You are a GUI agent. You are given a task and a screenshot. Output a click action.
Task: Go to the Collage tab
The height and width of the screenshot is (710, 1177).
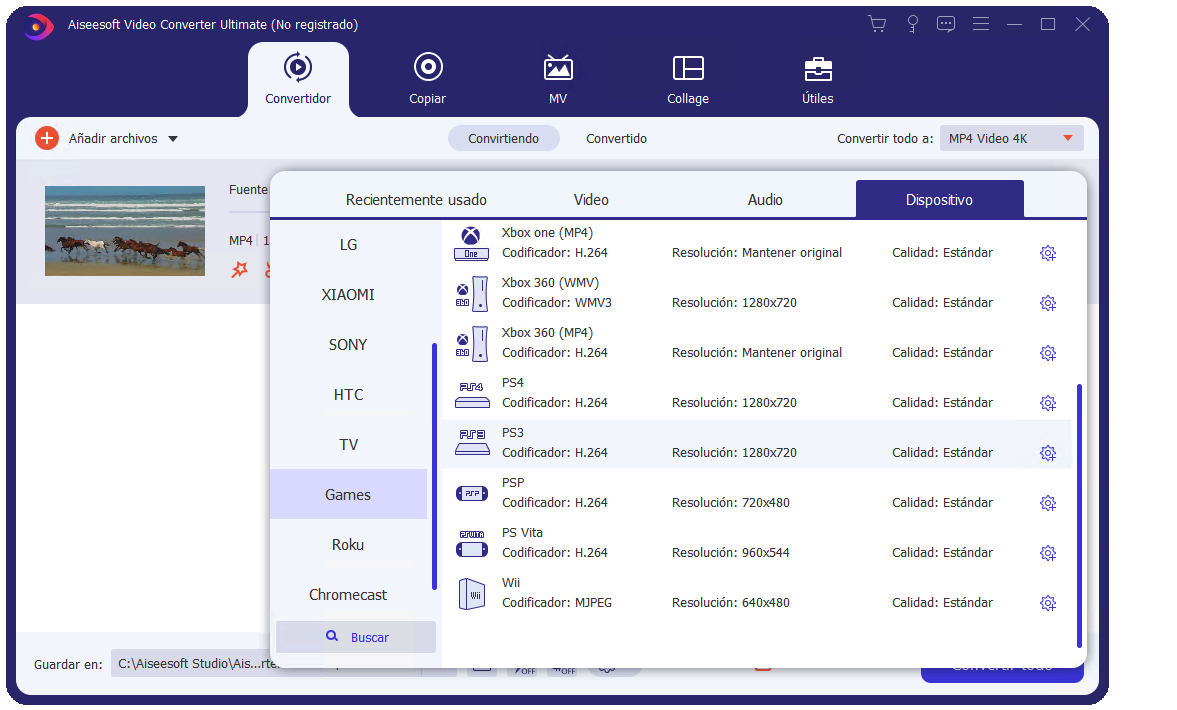tap(688, 79)
